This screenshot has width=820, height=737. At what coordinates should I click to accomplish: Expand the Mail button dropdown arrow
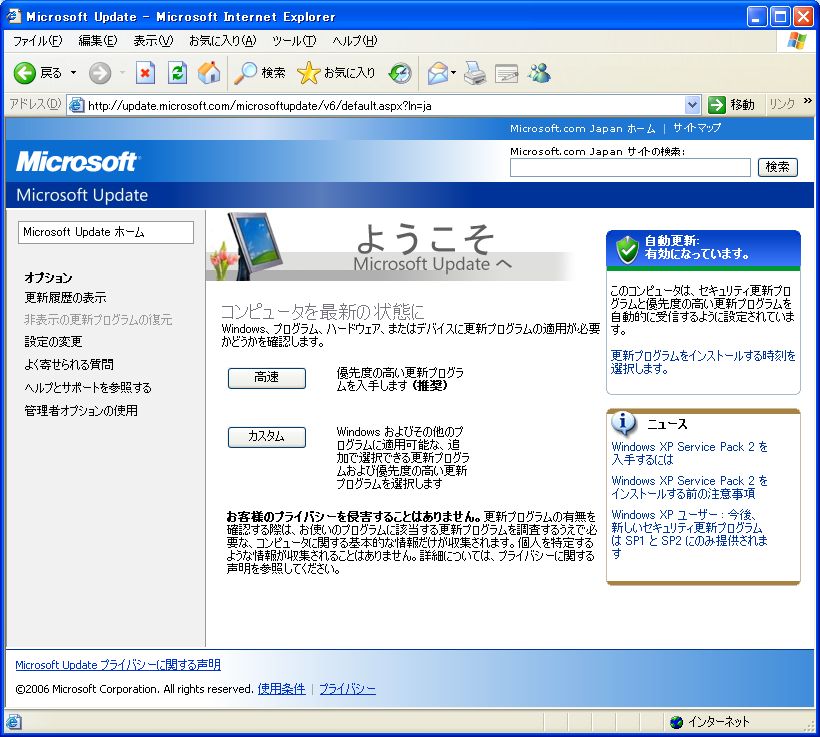(x=453, y=73)
